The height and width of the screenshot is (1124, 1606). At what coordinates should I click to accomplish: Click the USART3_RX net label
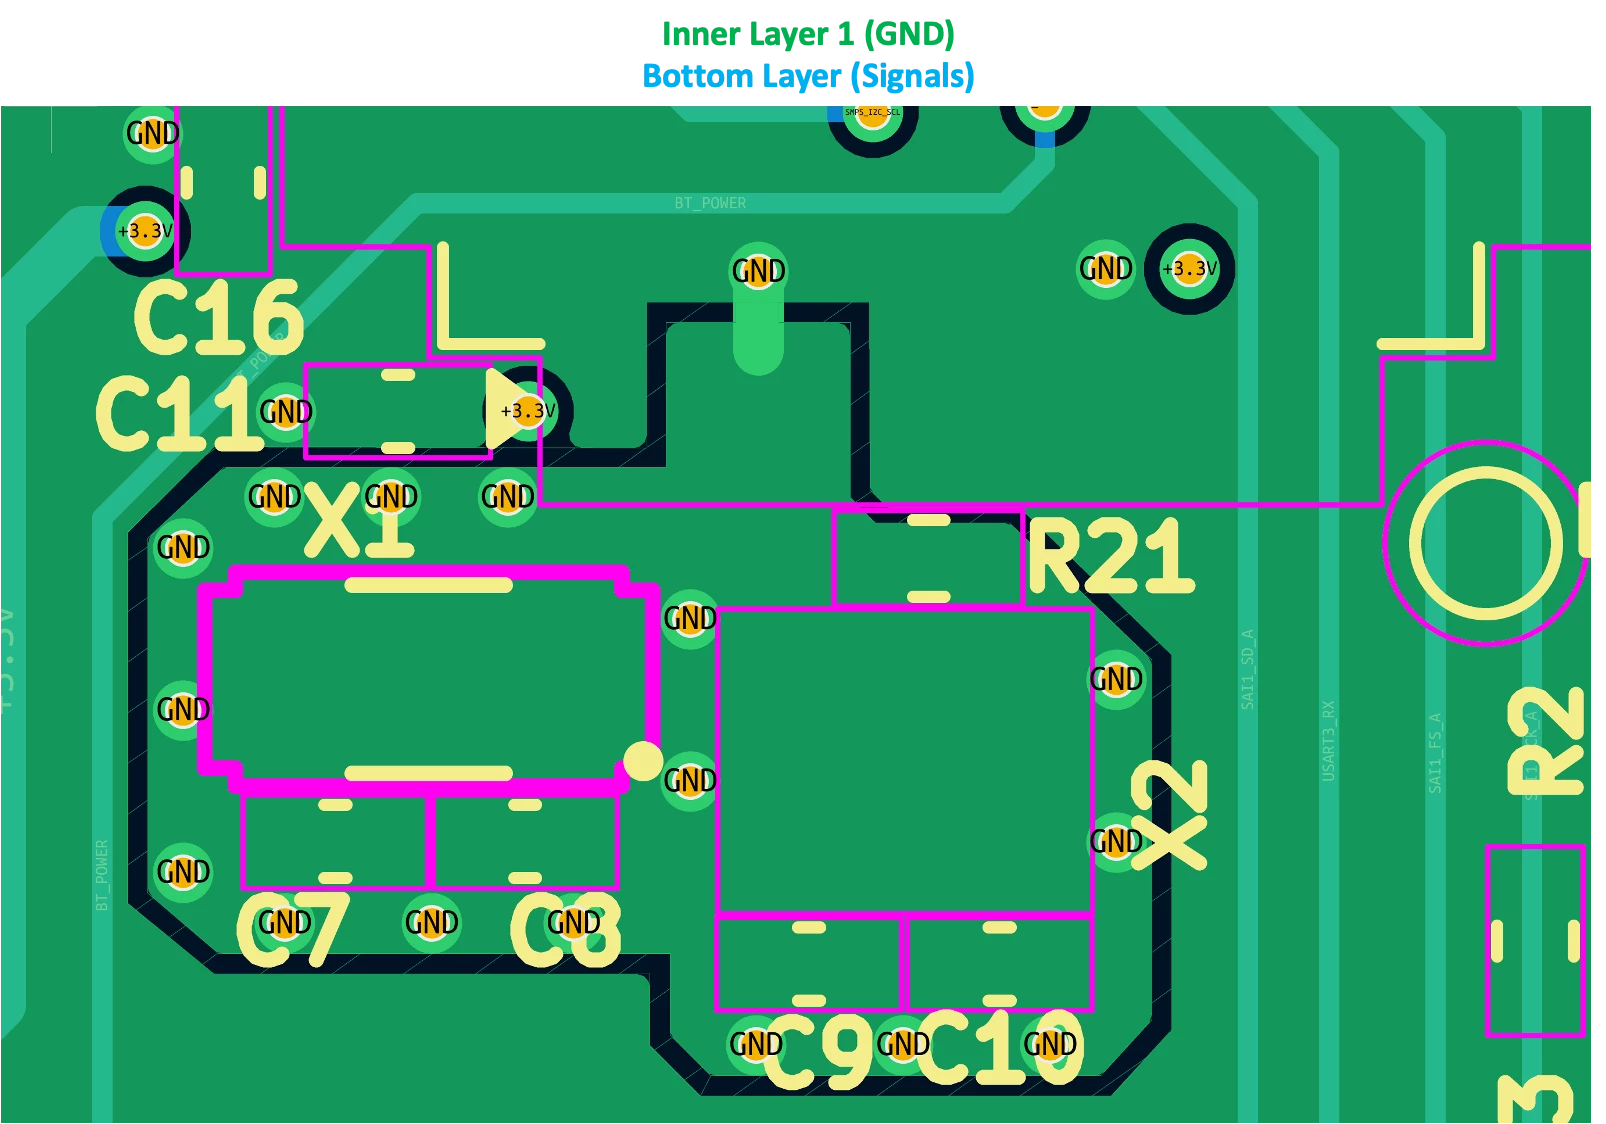(x=1328, y=741)
